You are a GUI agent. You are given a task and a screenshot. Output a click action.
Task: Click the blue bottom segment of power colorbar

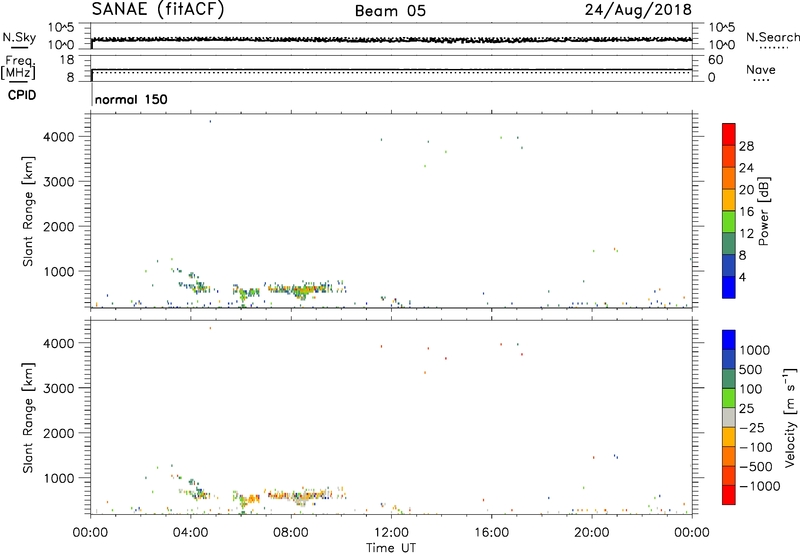click(x=729, y=287)
